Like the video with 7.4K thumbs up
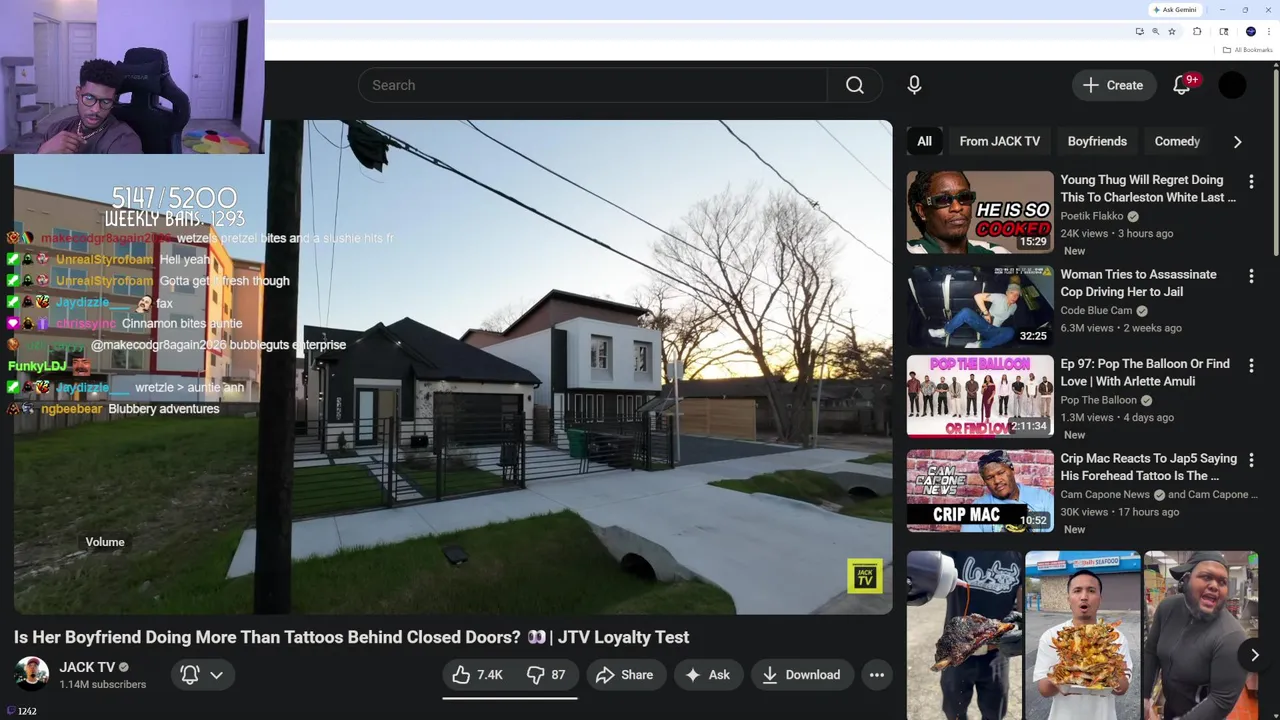Viewport: 1280px width, 720px height. tap(478, 675)
